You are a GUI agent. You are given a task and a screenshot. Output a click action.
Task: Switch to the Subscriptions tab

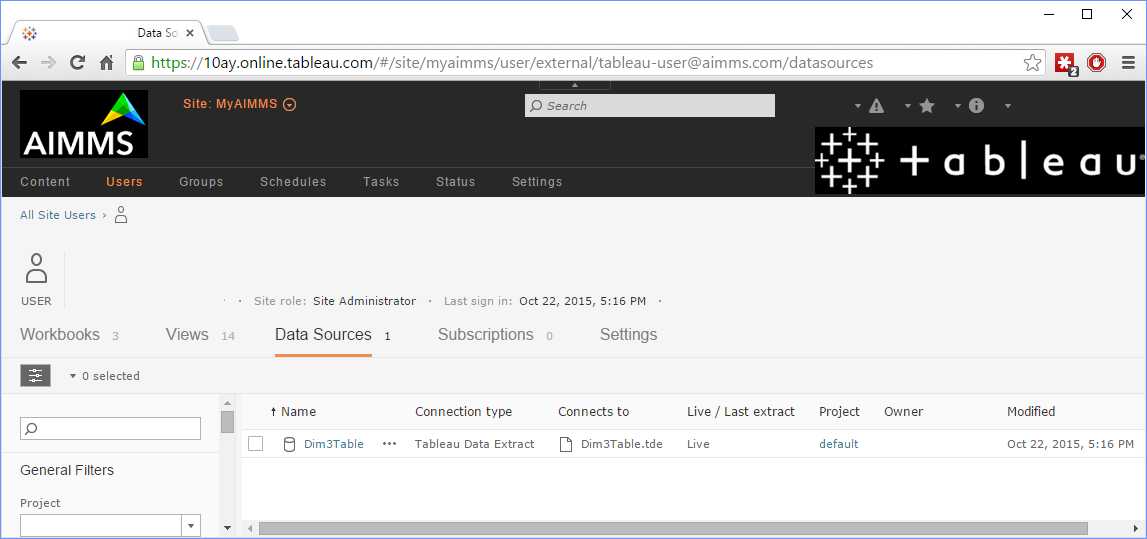495,335
